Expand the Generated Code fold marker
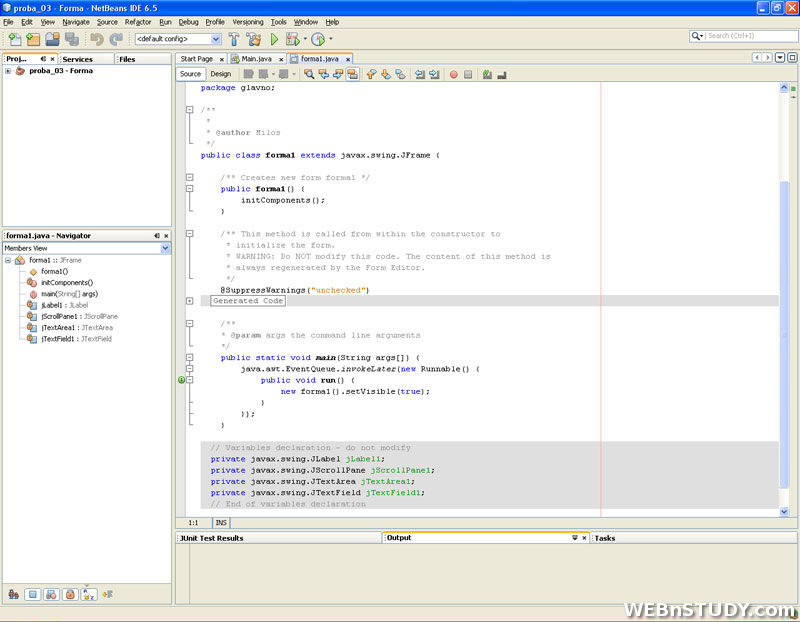 click(x=190, y=301)
